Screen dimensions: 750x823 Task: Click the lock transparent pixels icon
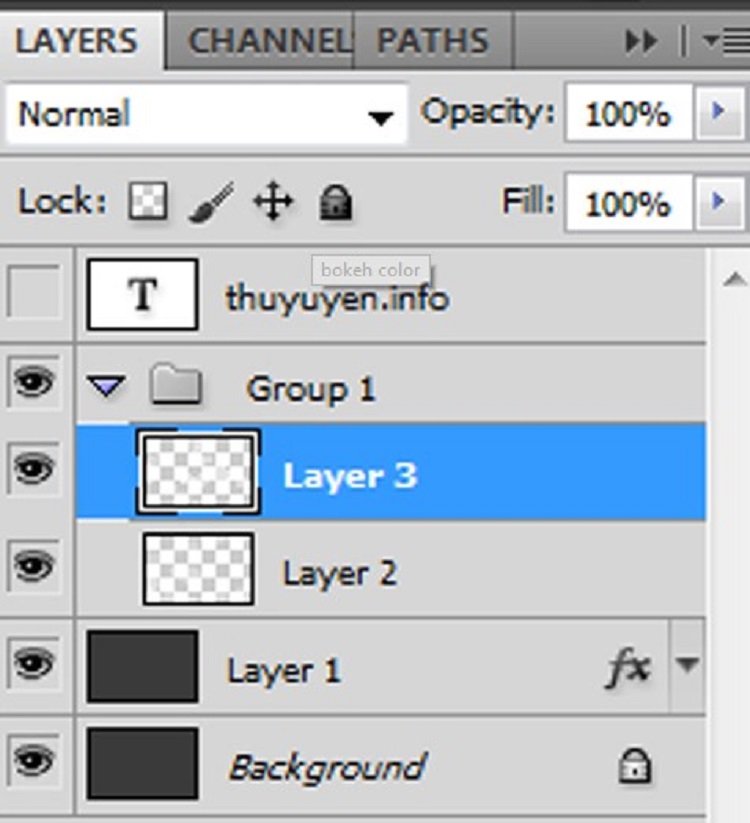click(149, 201)
